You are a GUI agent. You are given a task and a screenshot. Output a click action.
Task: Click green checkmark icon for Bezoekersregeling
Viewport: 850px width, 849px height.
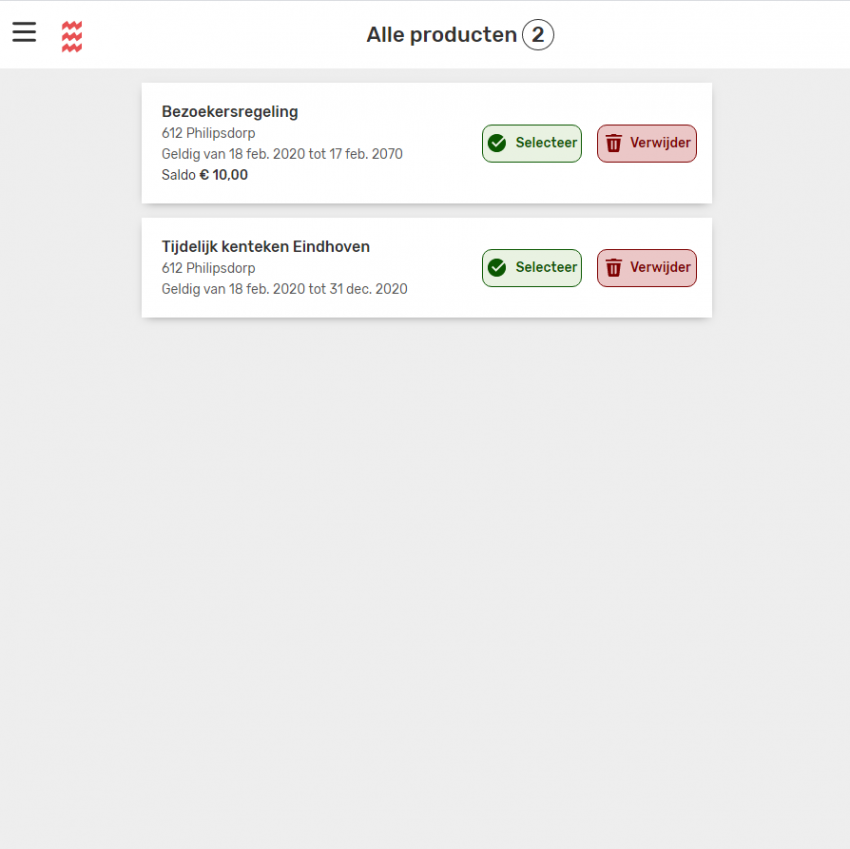pos(497,143)
